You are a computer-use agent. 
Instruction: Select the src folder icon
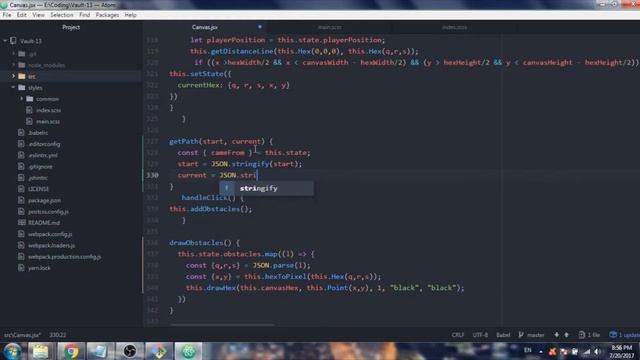[22, 76]
